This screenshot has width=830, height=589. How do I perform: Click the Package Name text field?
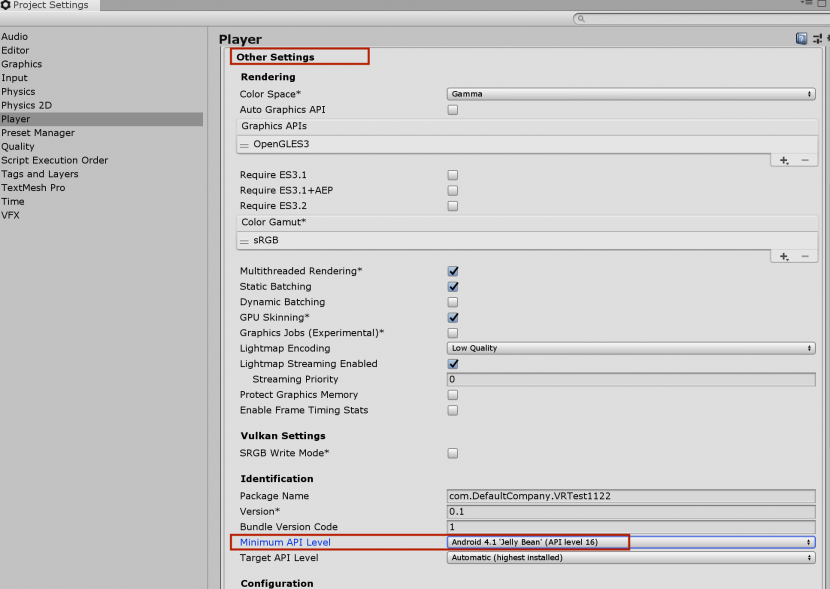tap(630, 496)
